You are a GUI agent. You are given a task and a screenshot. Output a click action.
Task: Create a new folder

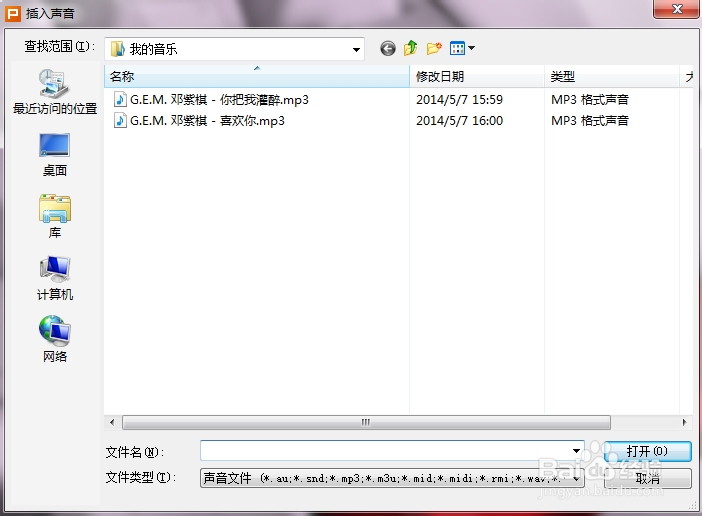(x=434, y=48)
